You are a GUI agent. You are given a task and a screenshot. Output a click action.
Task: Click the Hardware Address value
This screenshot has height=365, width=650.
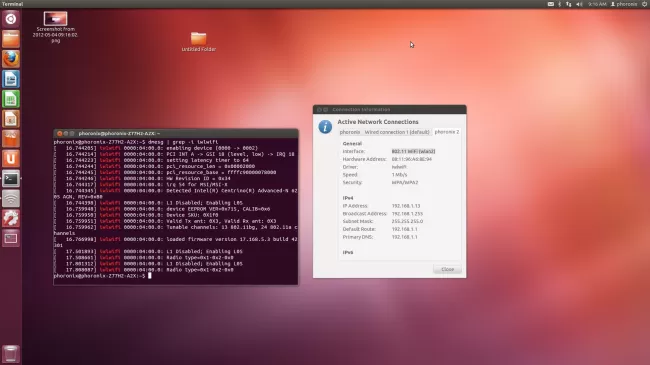(412, 159)
